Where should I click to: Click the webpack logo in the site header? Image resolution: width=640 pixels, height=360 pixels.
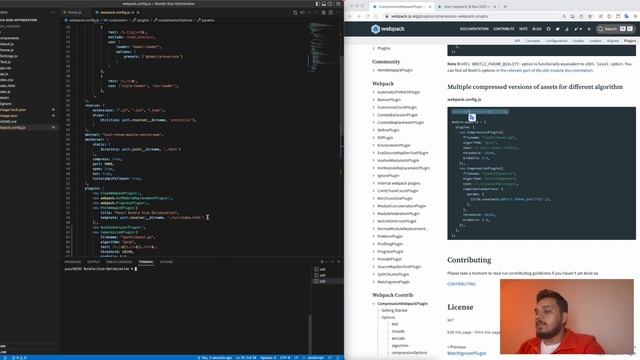[x=388, y=29]
